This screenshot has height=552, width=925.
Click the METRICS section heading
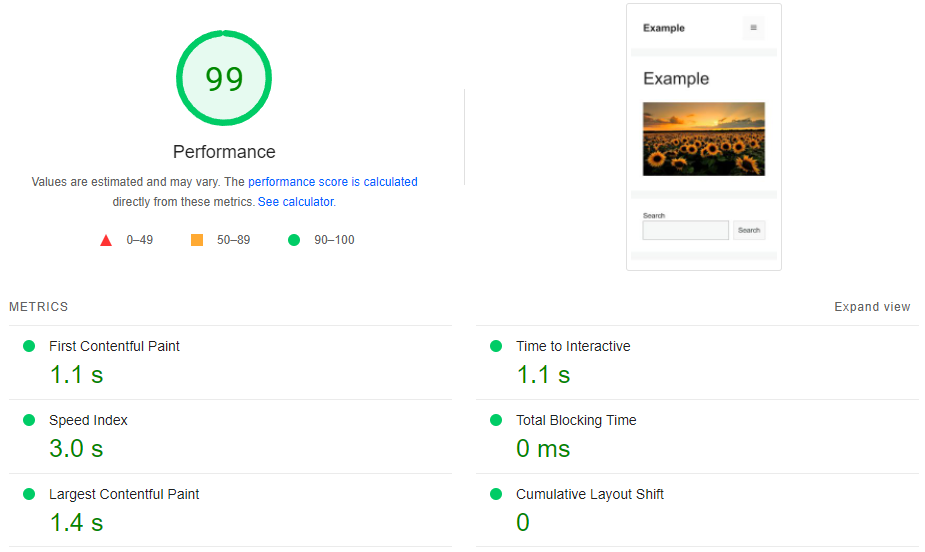click(39, 307)
